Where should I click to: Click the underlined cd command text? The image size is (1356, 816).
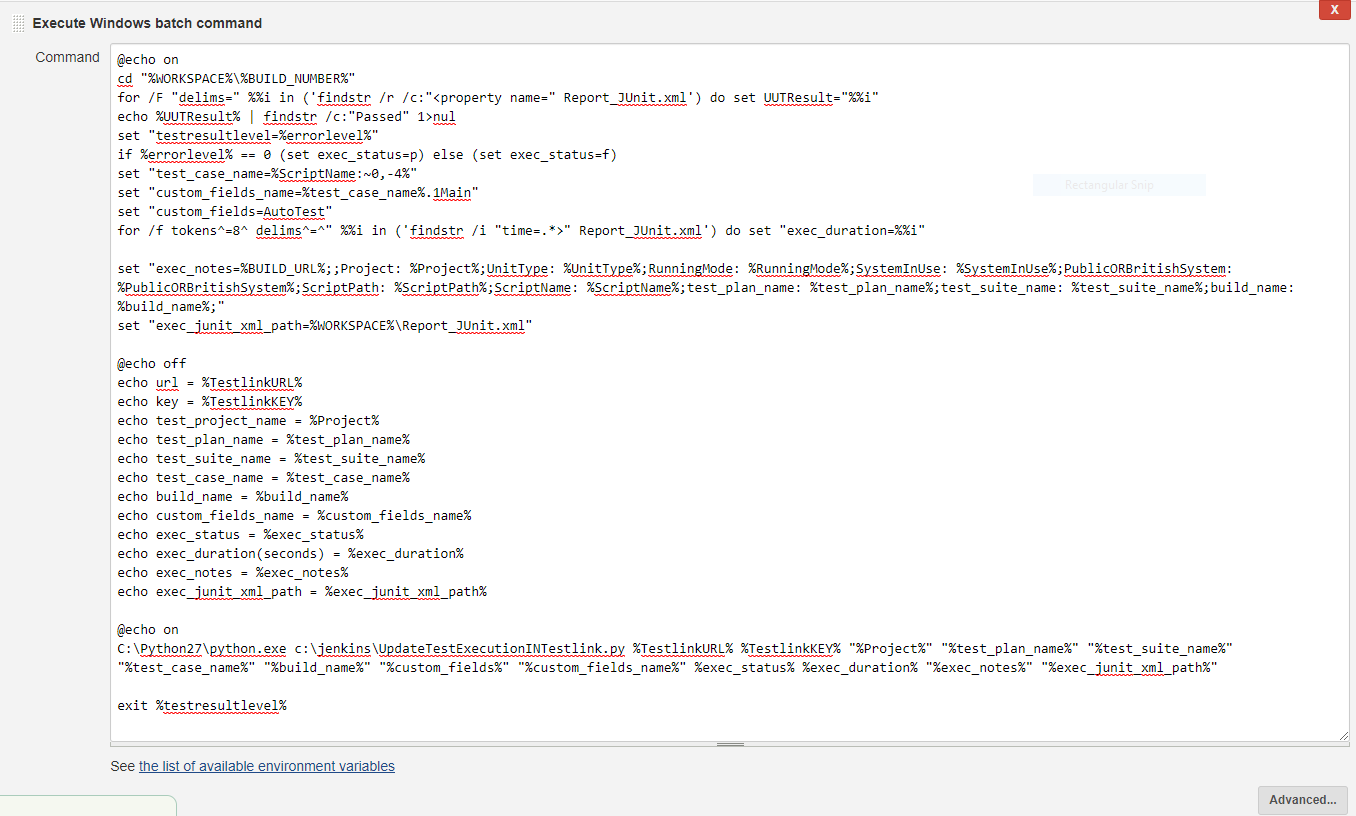(x=122, y=78)
